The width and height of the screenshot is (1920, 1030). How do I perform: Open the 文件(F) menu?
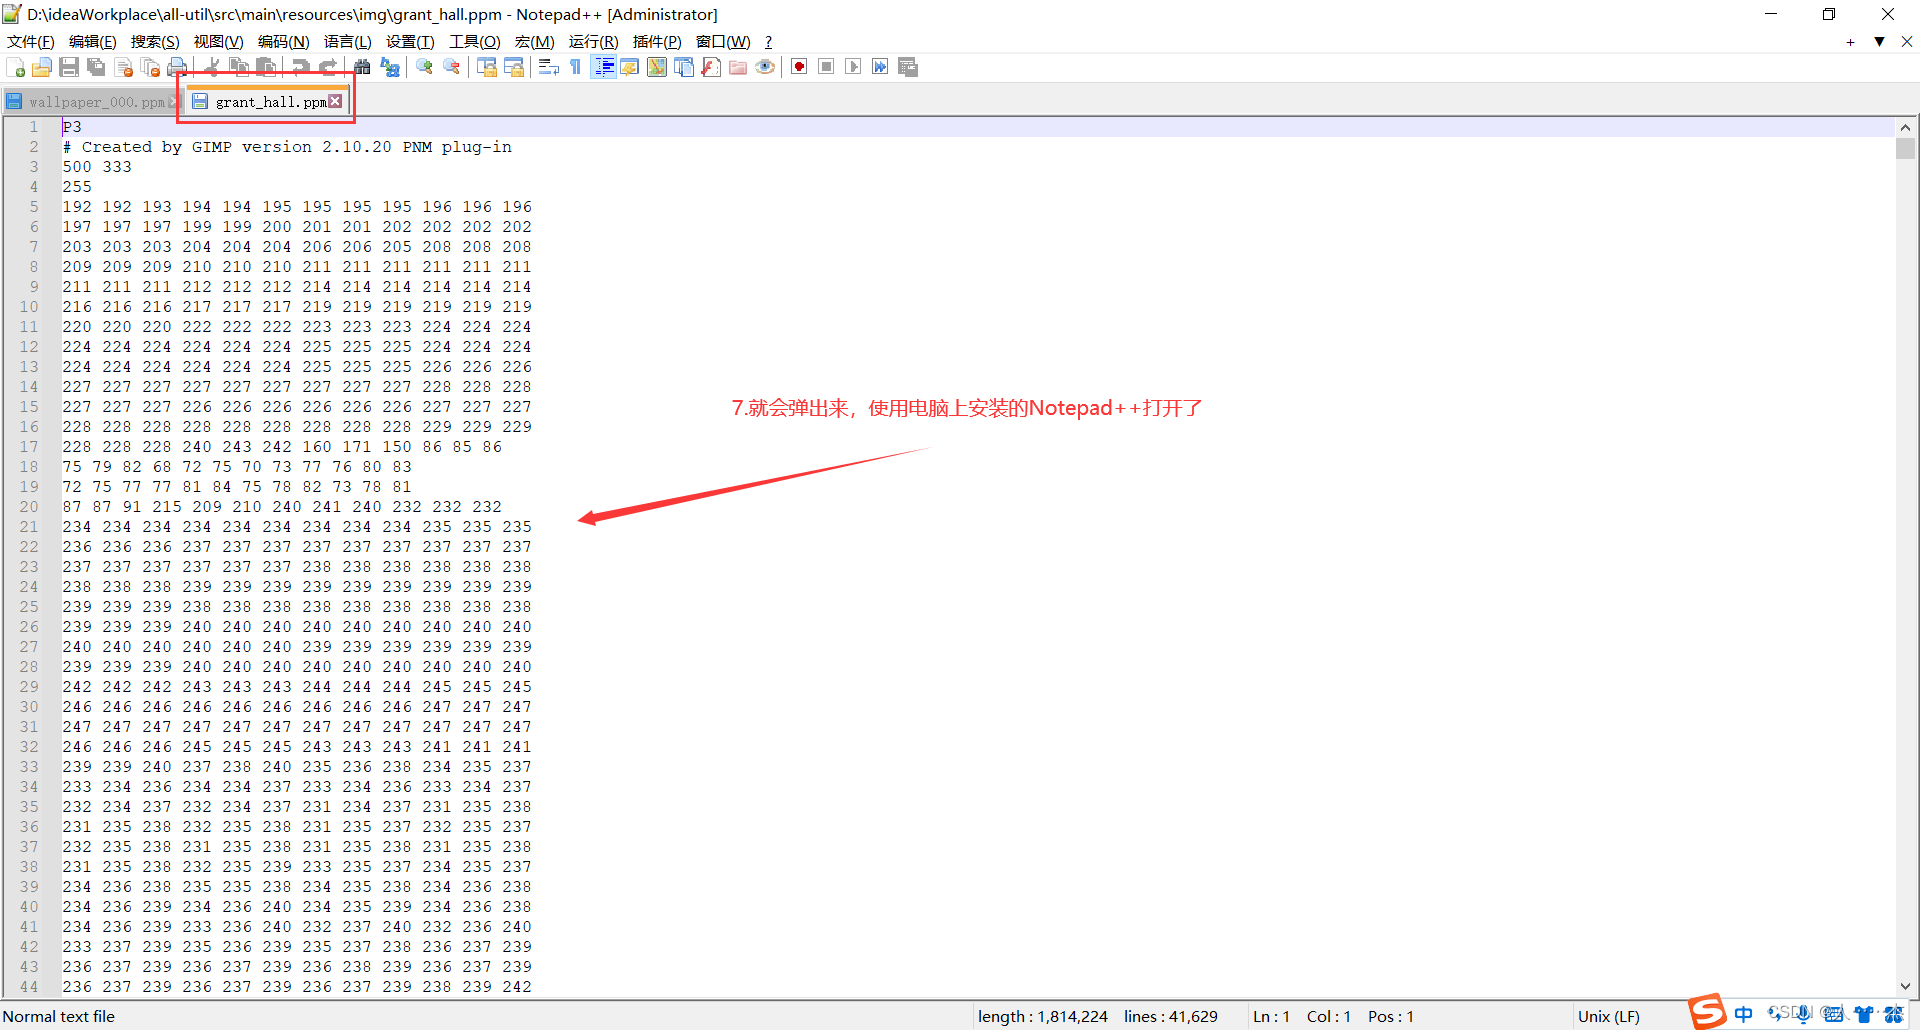pyautogui.click(x=31, y=41)
